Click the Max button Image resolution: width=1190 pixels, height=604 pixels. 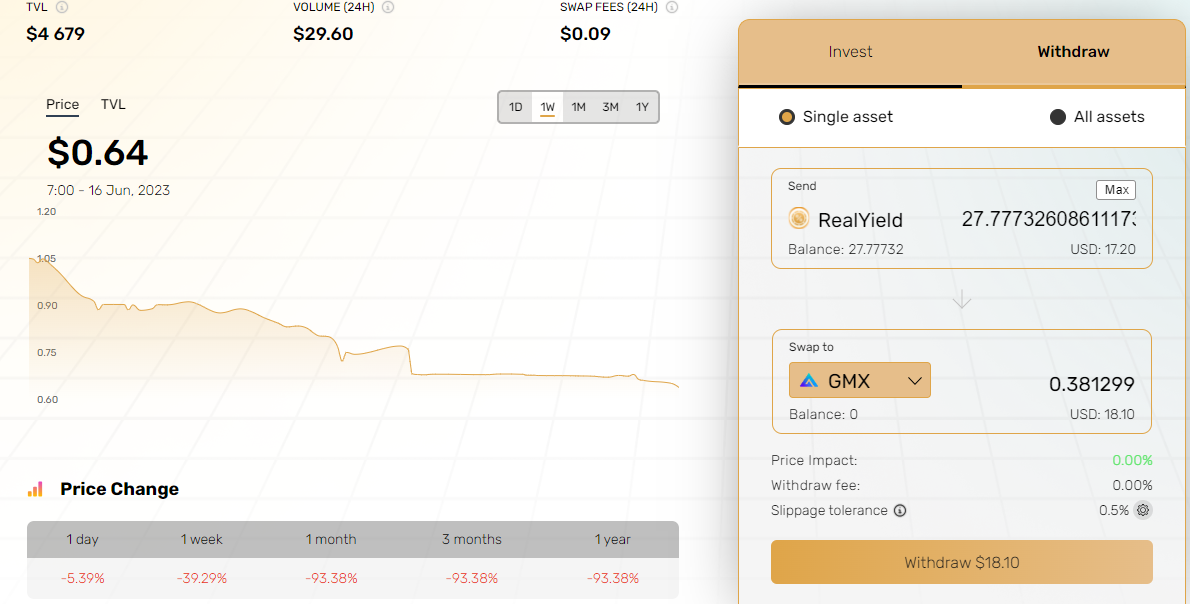click(x=1116, y=190)
